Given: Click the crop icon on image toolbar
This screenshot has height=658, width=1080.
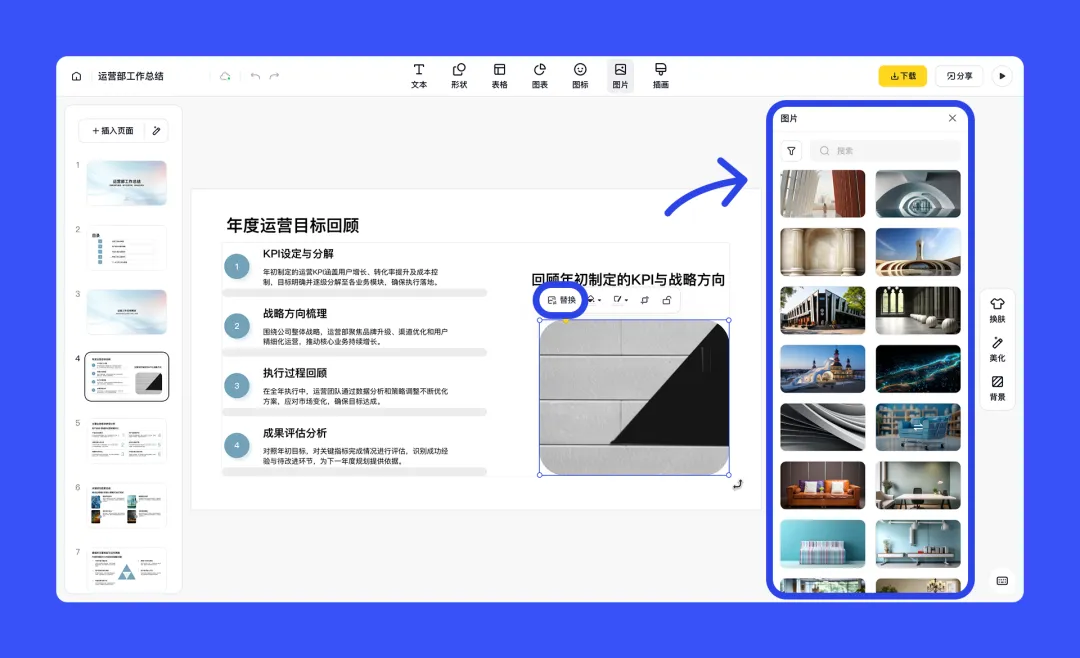Looking at the screenshot, I should [x=645, y=300].
